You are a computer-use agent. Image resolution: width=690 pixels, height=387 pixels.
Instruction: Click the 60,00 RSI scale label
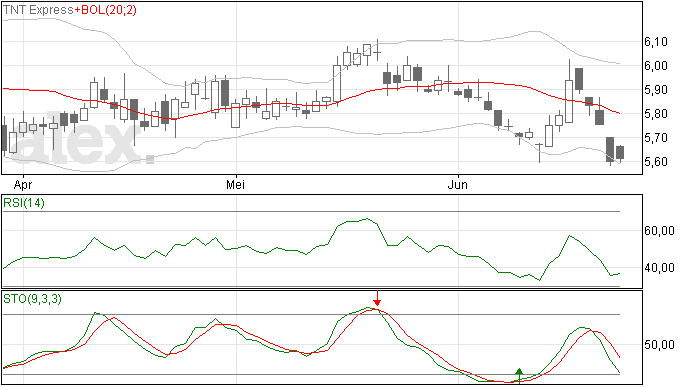point(659,231)
